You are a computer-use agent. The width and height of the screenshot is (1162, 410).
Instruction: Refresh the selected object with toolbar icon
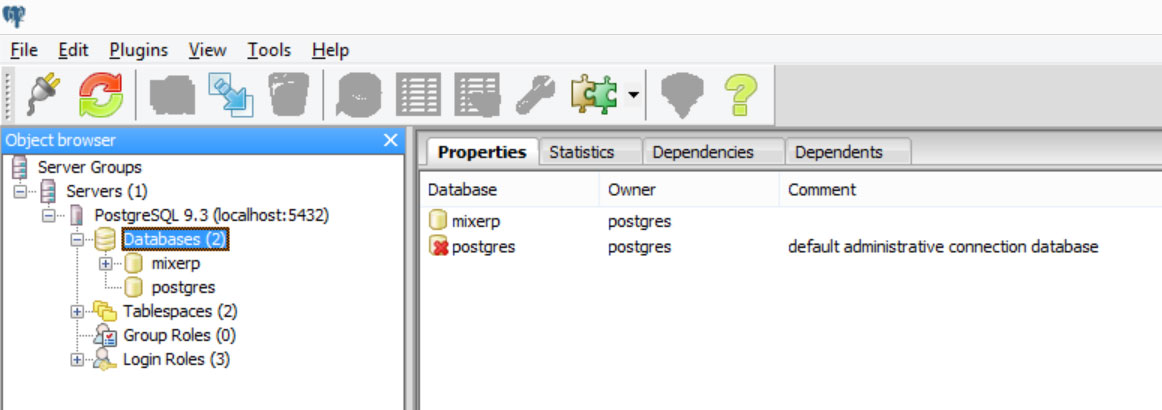(101, 94)
